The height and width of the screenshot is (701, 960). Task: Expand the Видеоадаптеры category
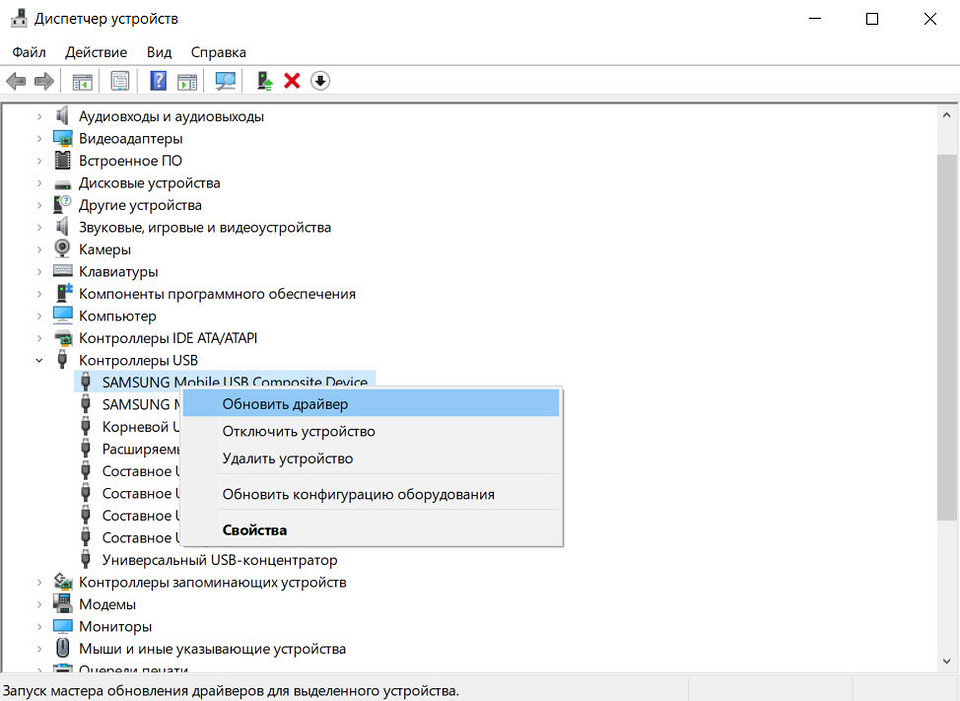pos(40,138)
